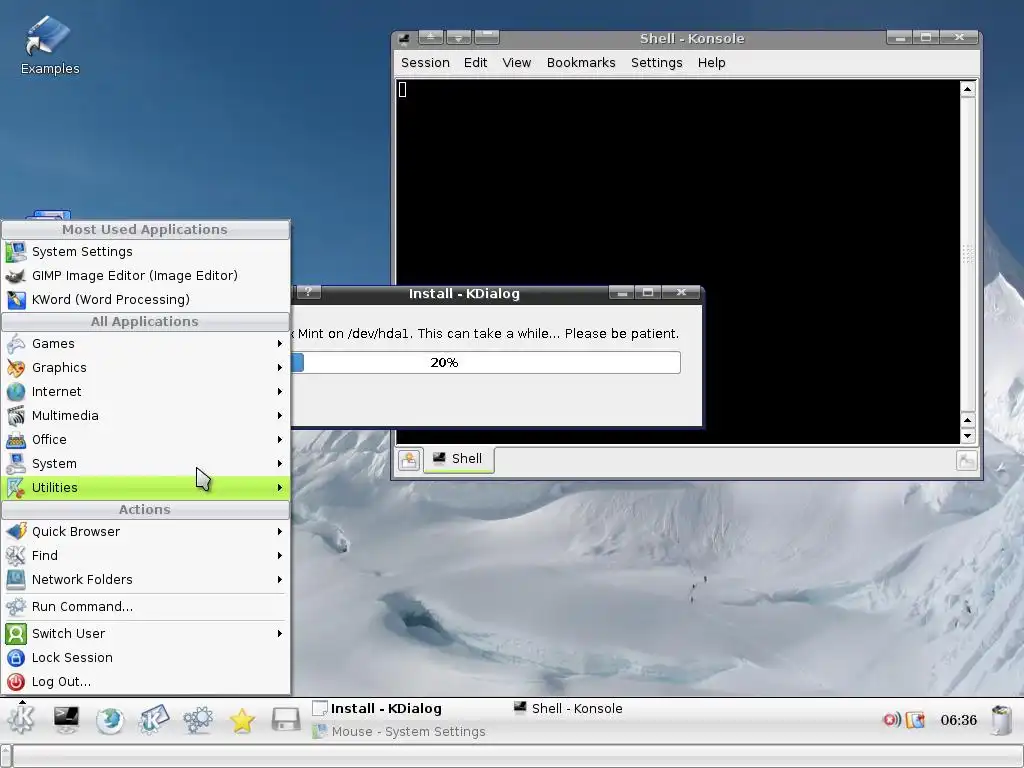Open the Help menu in Konsole
The image size is (1024, 768).
(711, 63)
